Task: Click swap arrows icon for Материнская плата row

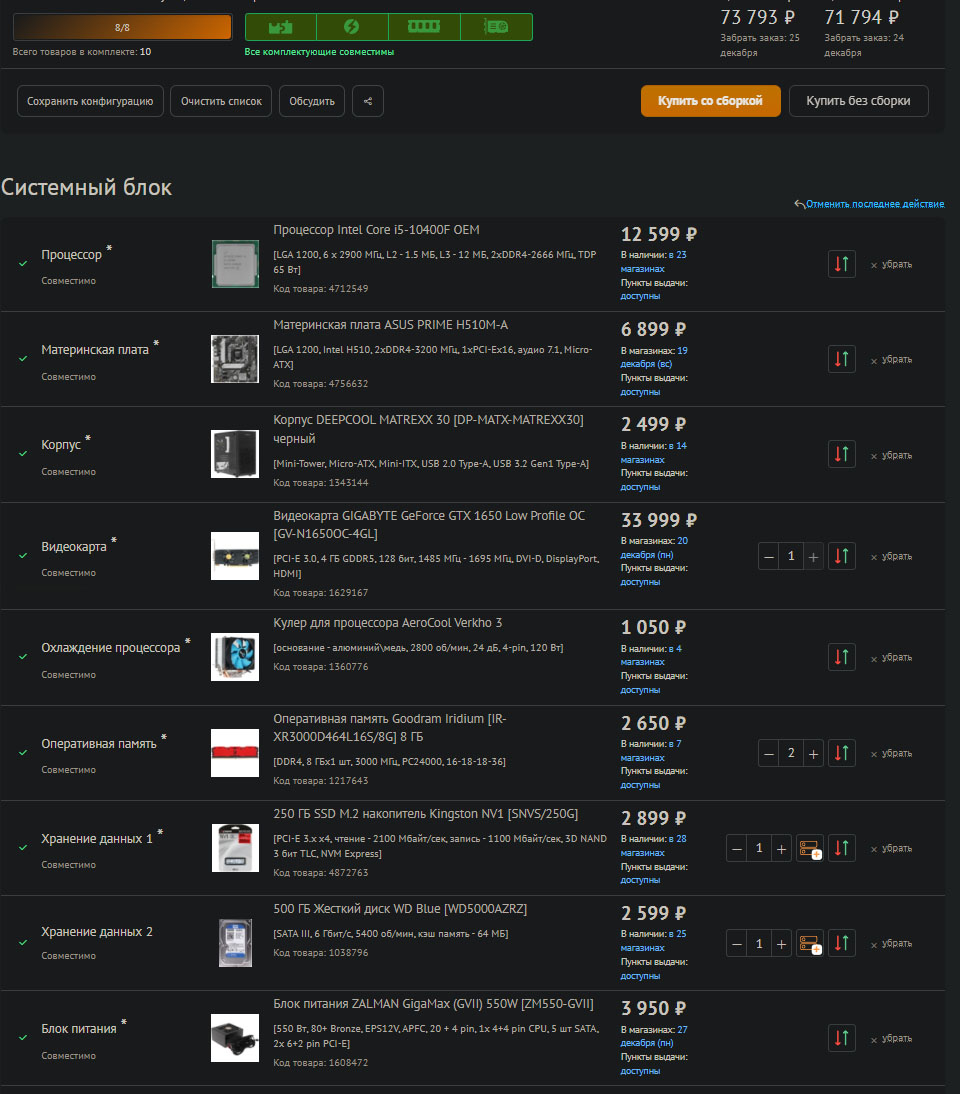Action: tap(841, 359)
